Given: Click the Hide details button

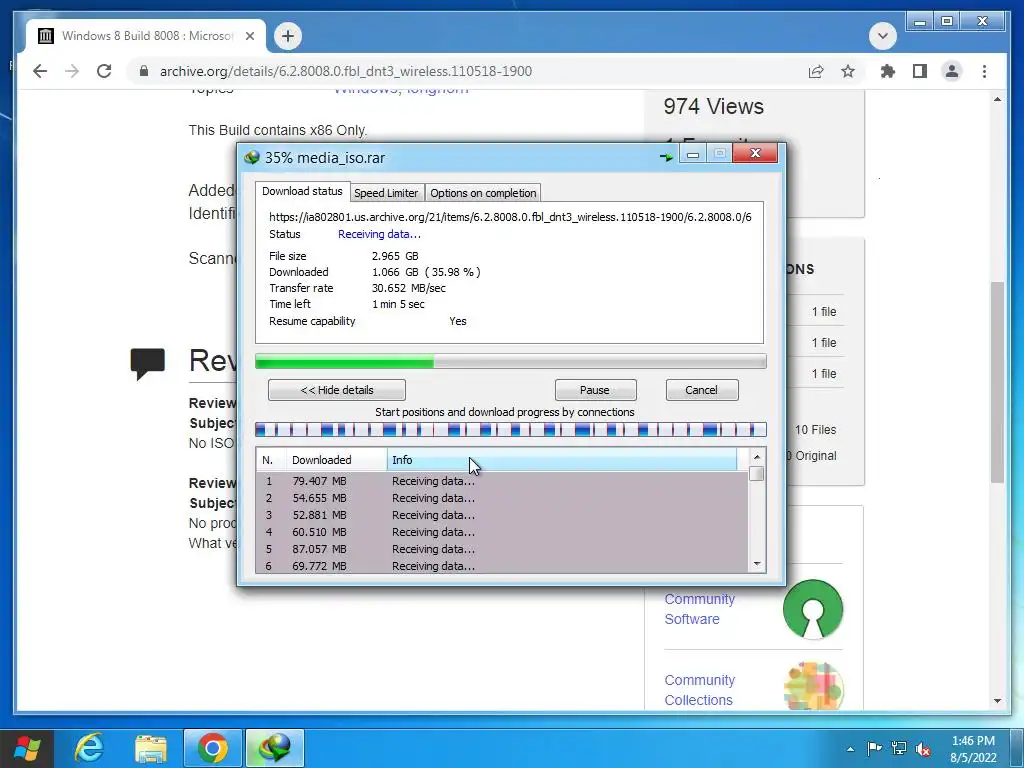Looking at the screenshot, I should click(x=337, y=390).
